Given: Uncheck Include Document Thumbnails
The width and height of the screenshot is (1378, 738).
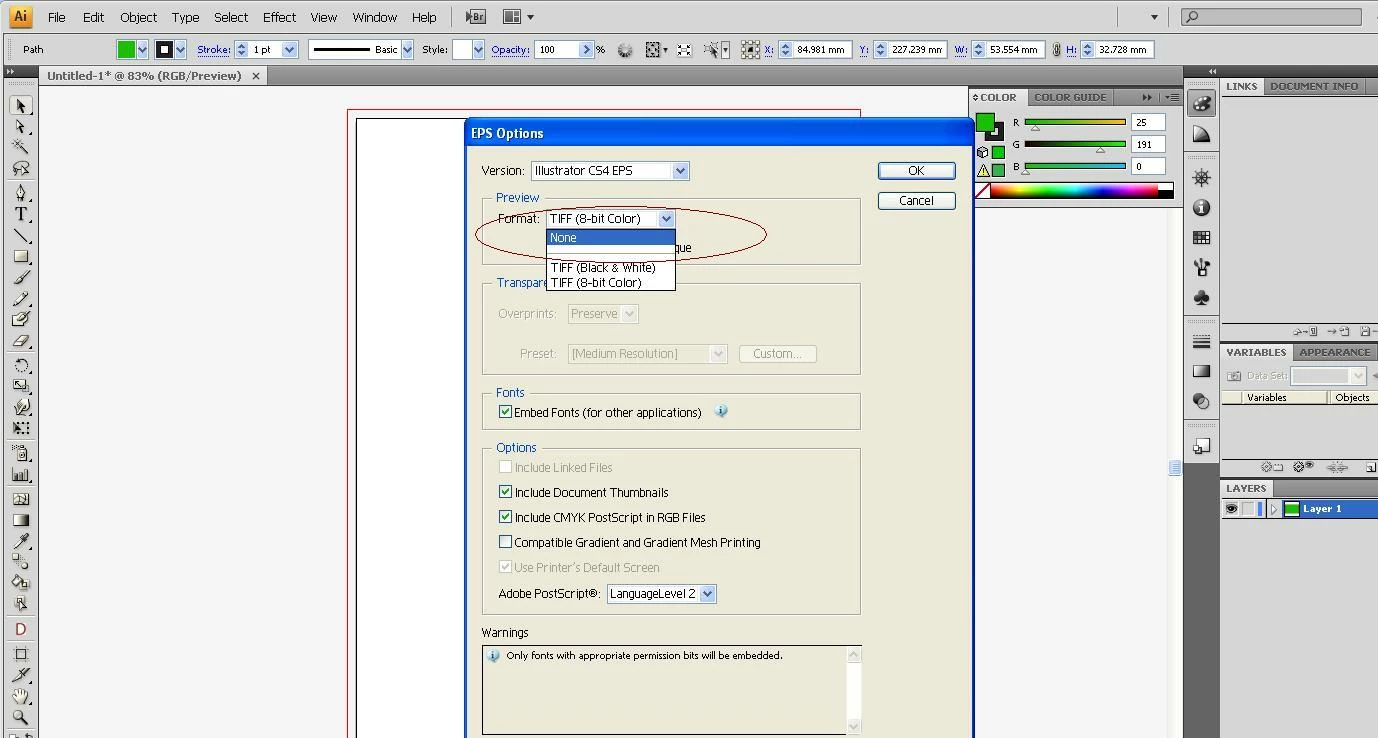Looking at the screenshot, I should point(505,492).
